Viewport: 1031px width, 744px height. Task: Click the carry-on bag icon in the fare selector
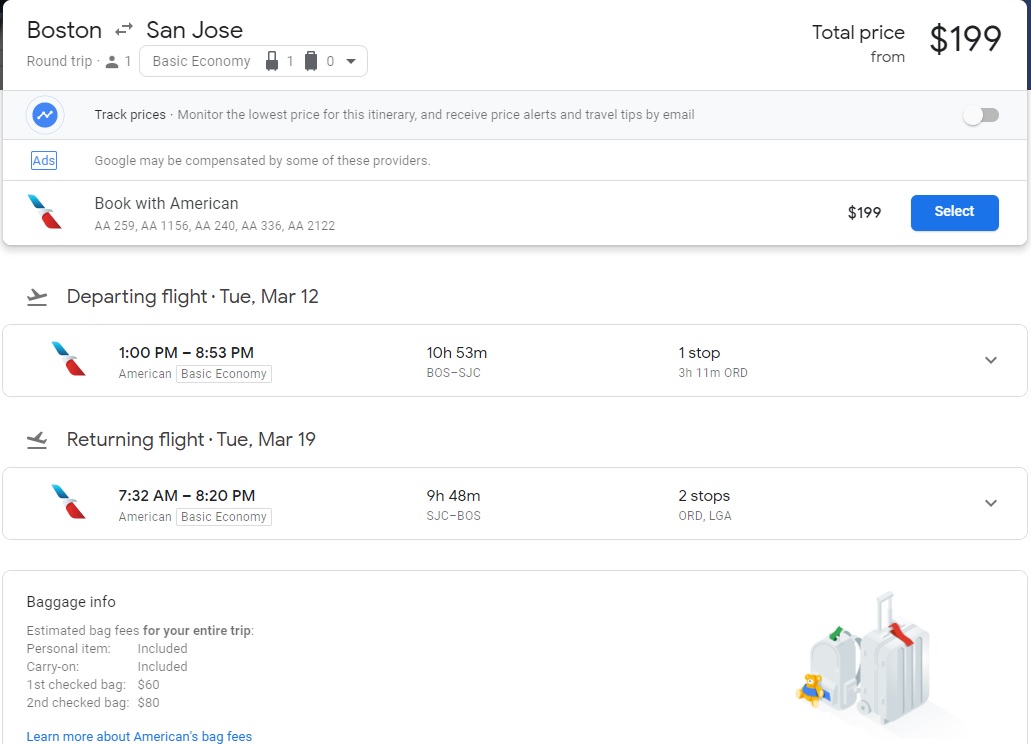click(x=272, y=62)
